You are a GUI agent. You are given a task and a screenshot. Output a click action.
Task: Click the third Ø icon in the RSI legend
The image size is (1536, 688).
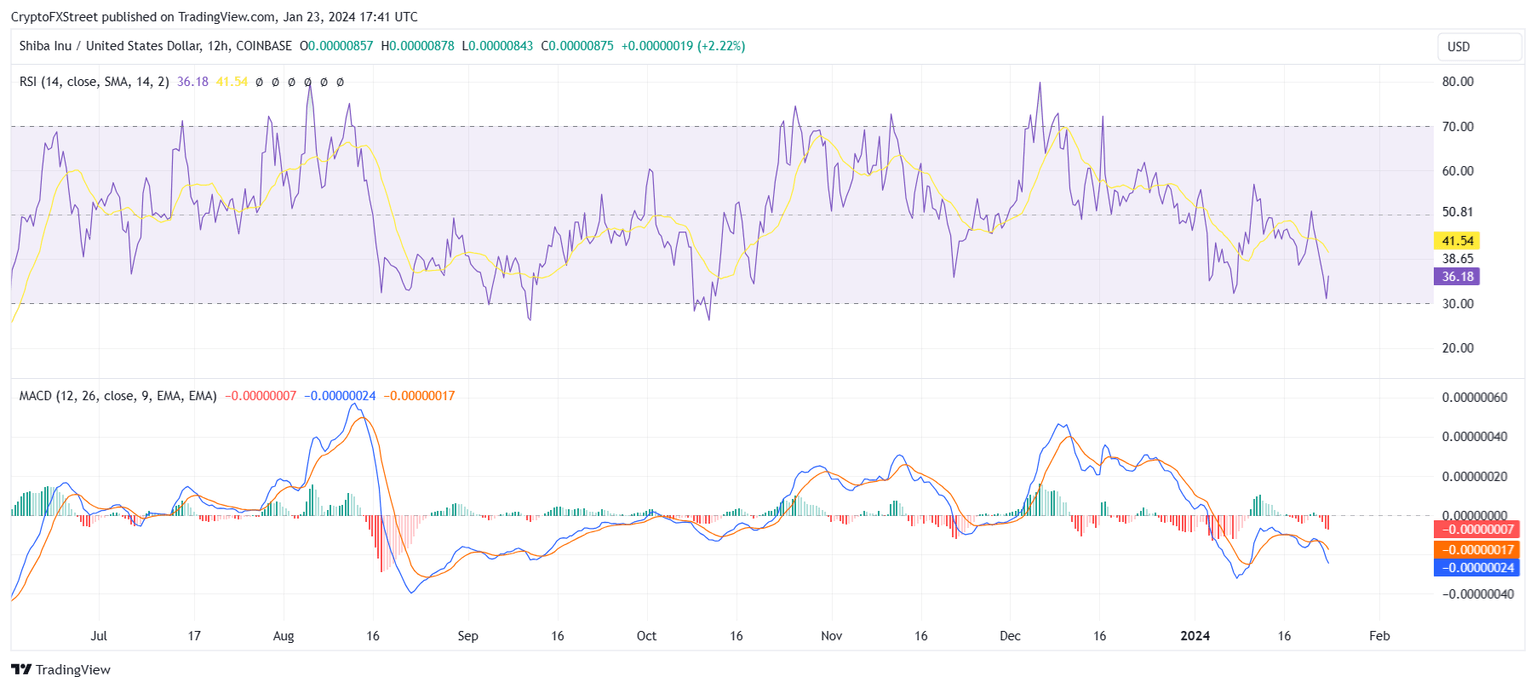pyautogui.click(x=291, y=82)
